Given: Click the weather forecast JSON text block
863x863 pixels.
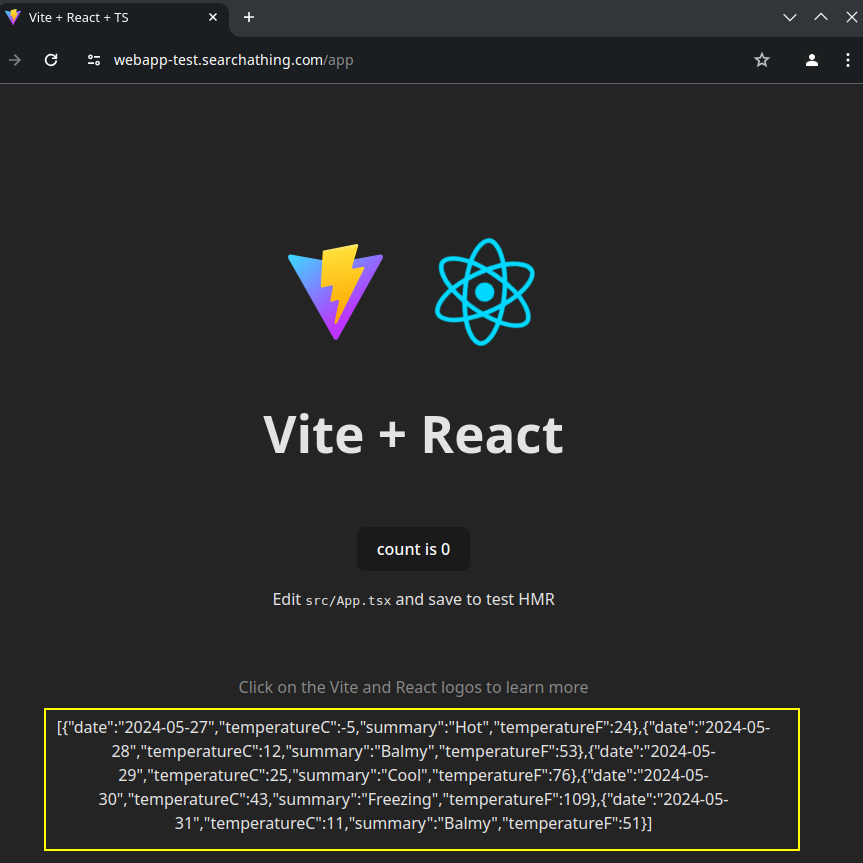Looking at the screenshot, I should (x=413, y=775).
